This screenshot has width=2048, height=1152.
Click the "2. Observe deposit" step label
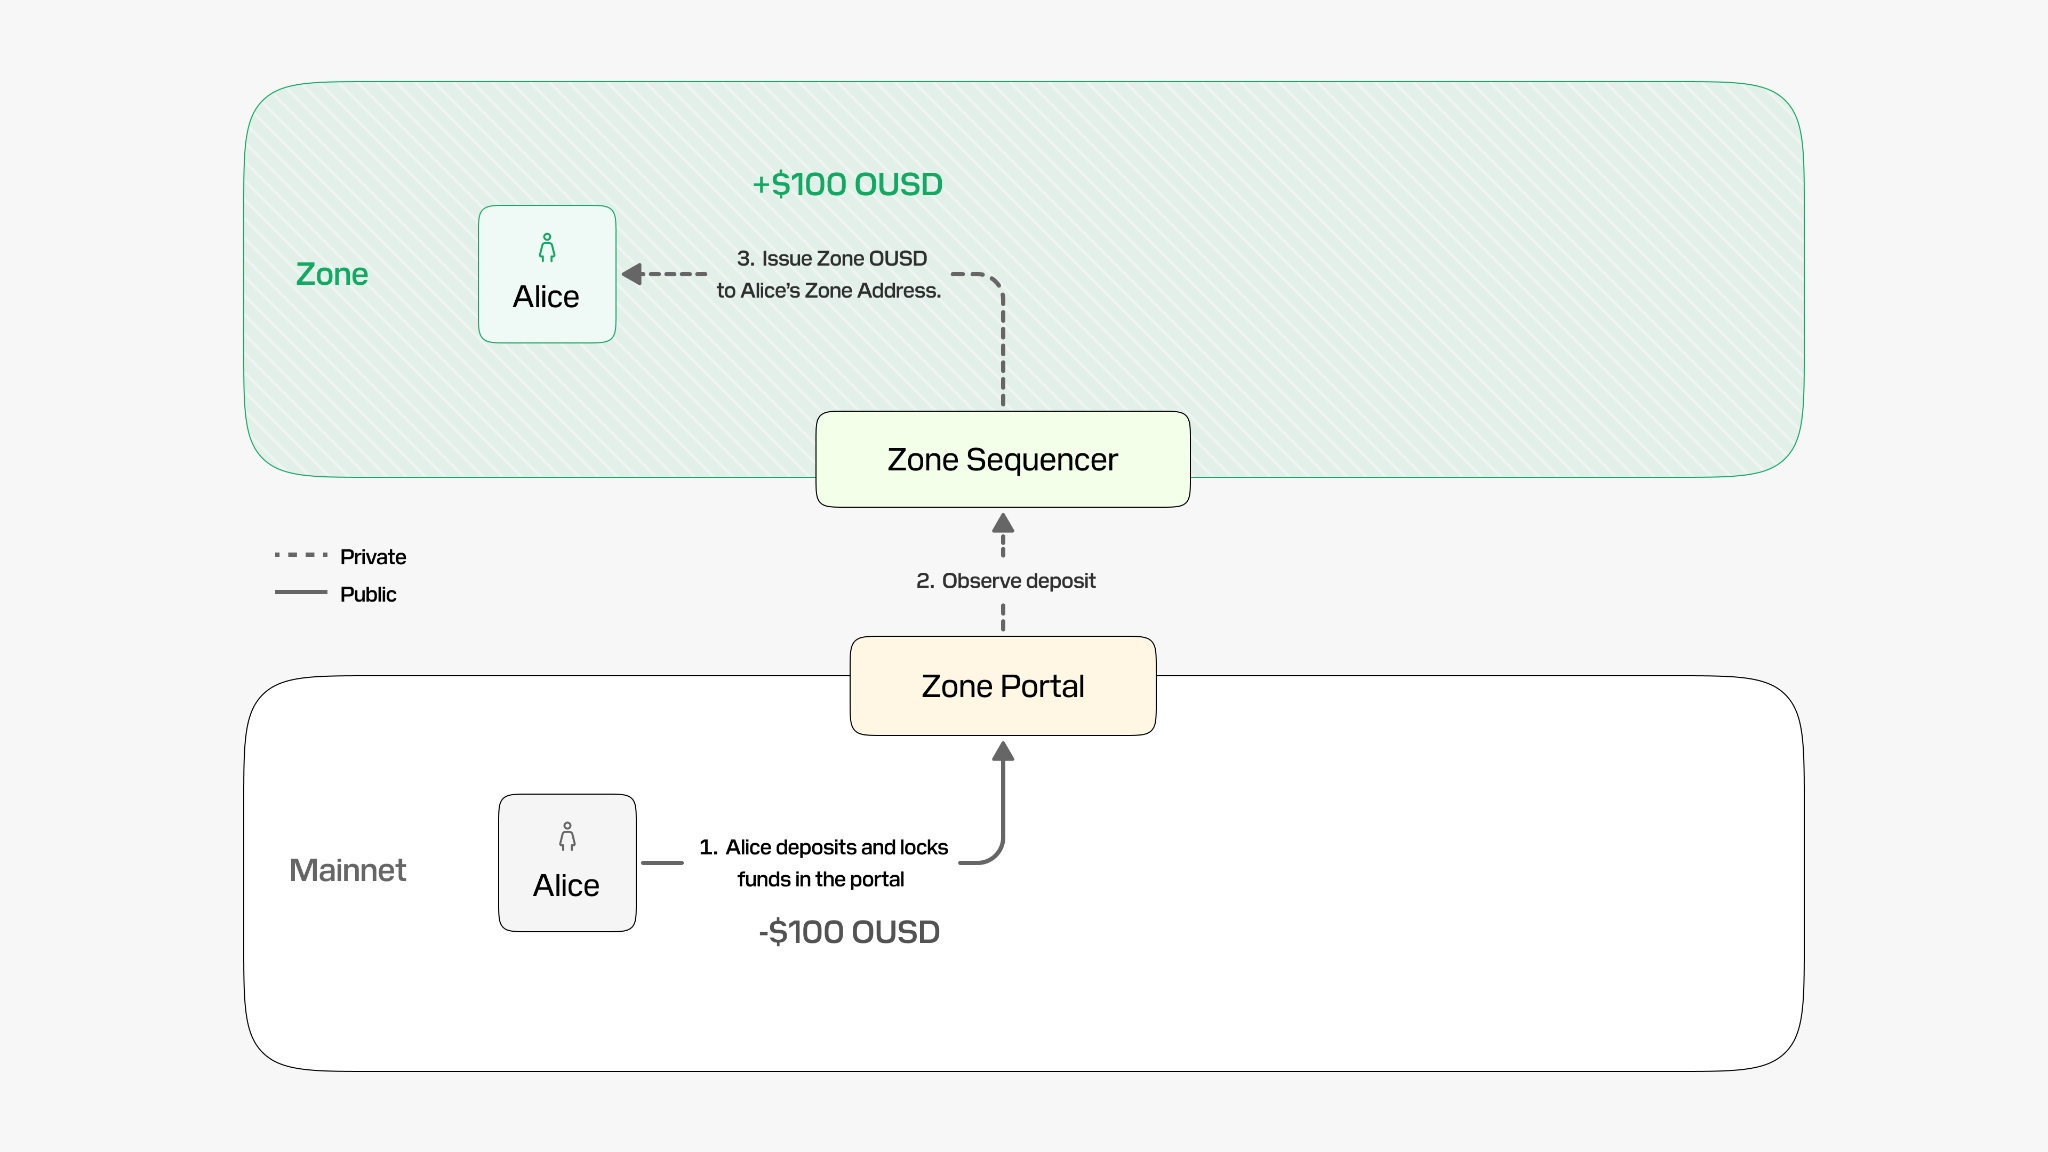click(x=1006, y=581)
